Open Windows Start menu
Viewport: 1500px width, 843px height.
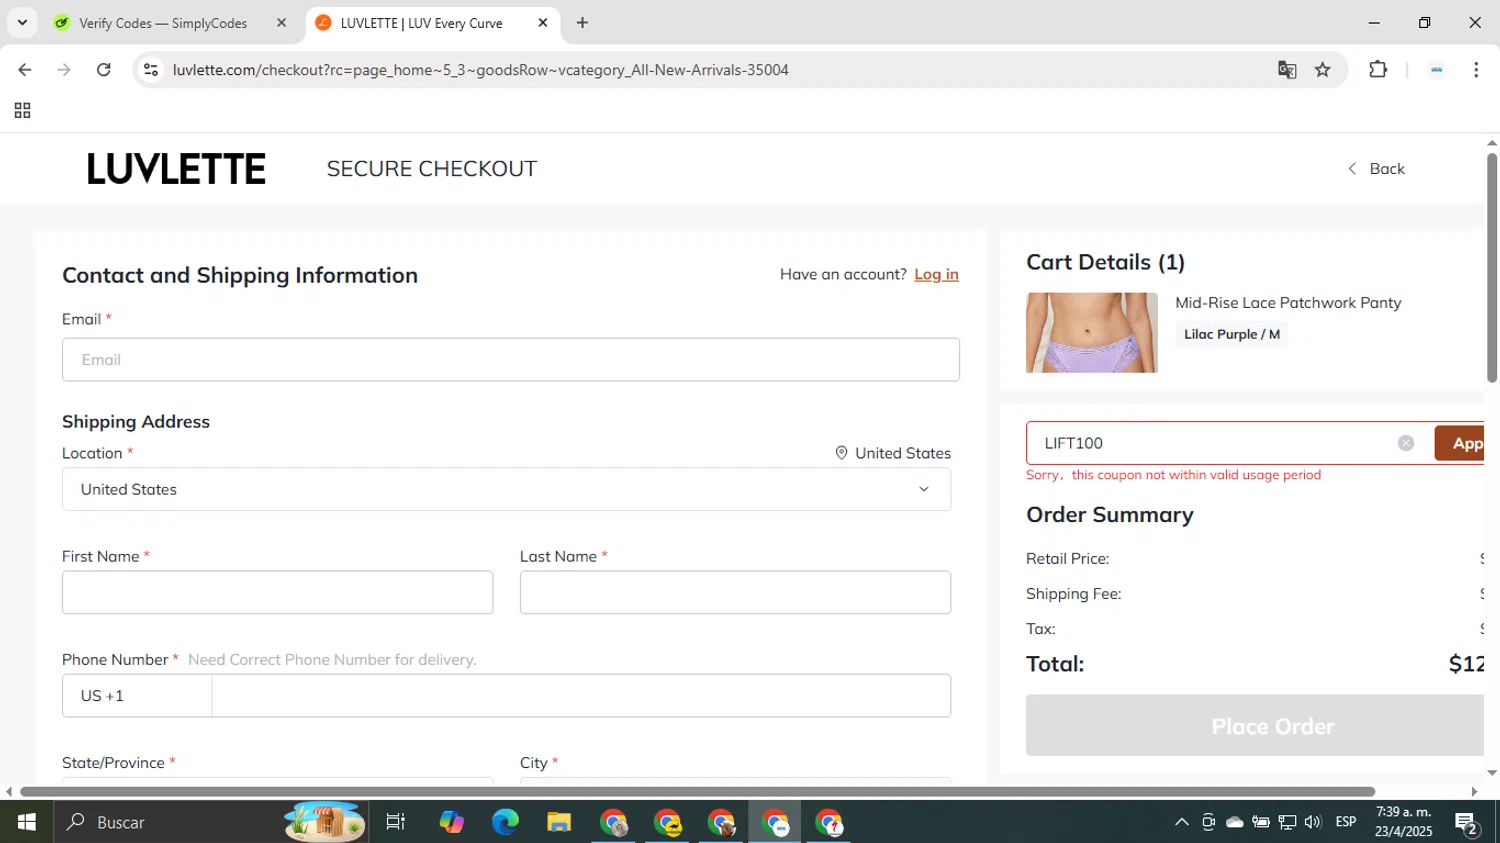(x=27, y=822)
